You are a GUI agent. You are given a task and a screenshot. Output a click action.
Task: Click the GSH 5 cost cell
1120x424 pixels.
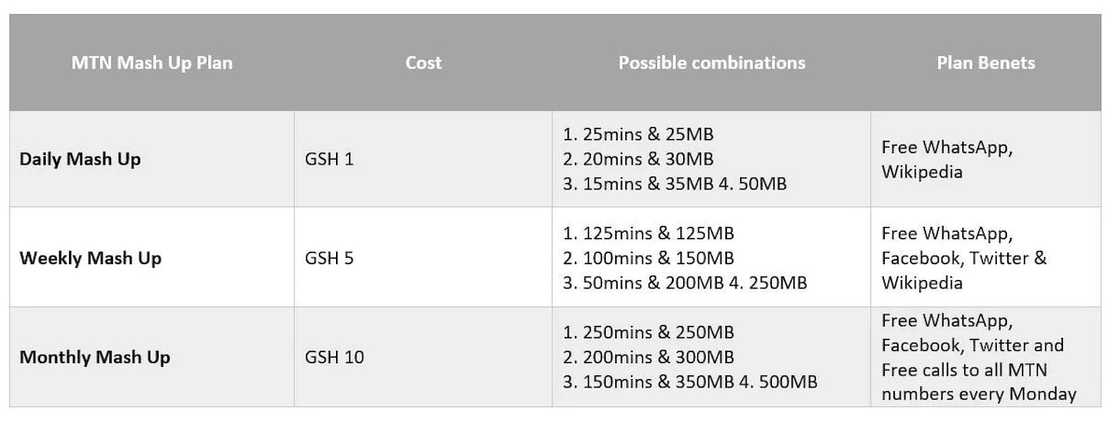(329, 258)
